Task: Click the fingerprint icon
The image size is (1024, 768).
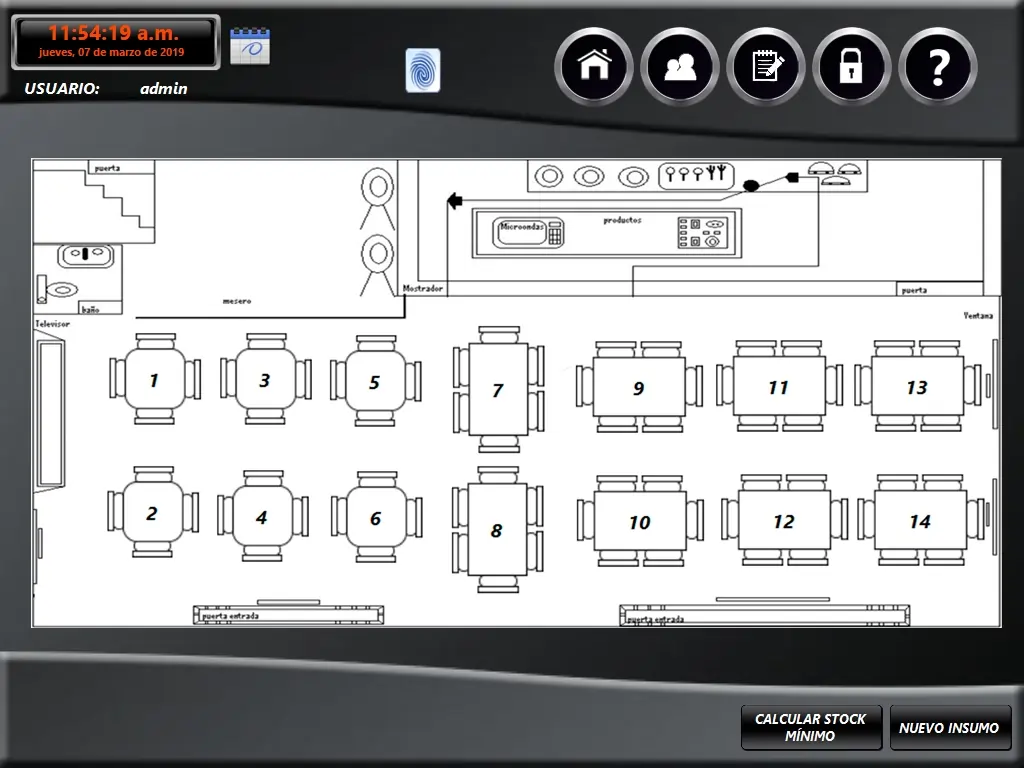Action: click(x=422, y=70)
